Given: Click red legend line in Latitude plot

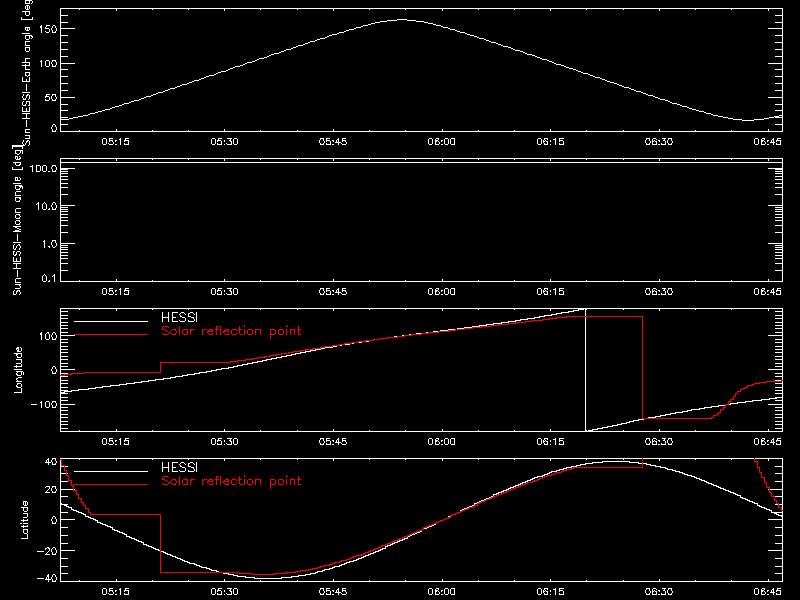Looking at the screenshot, I should coord(111,485).
